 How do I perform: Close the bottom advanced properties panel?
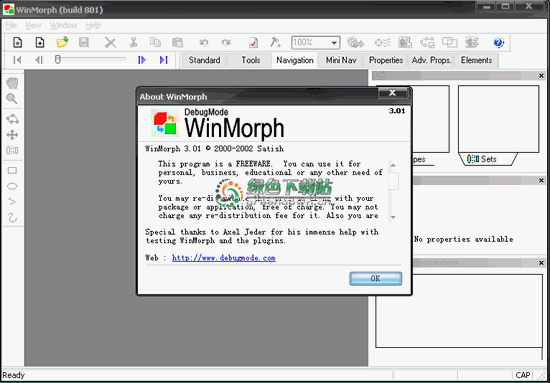pos(541,263)
